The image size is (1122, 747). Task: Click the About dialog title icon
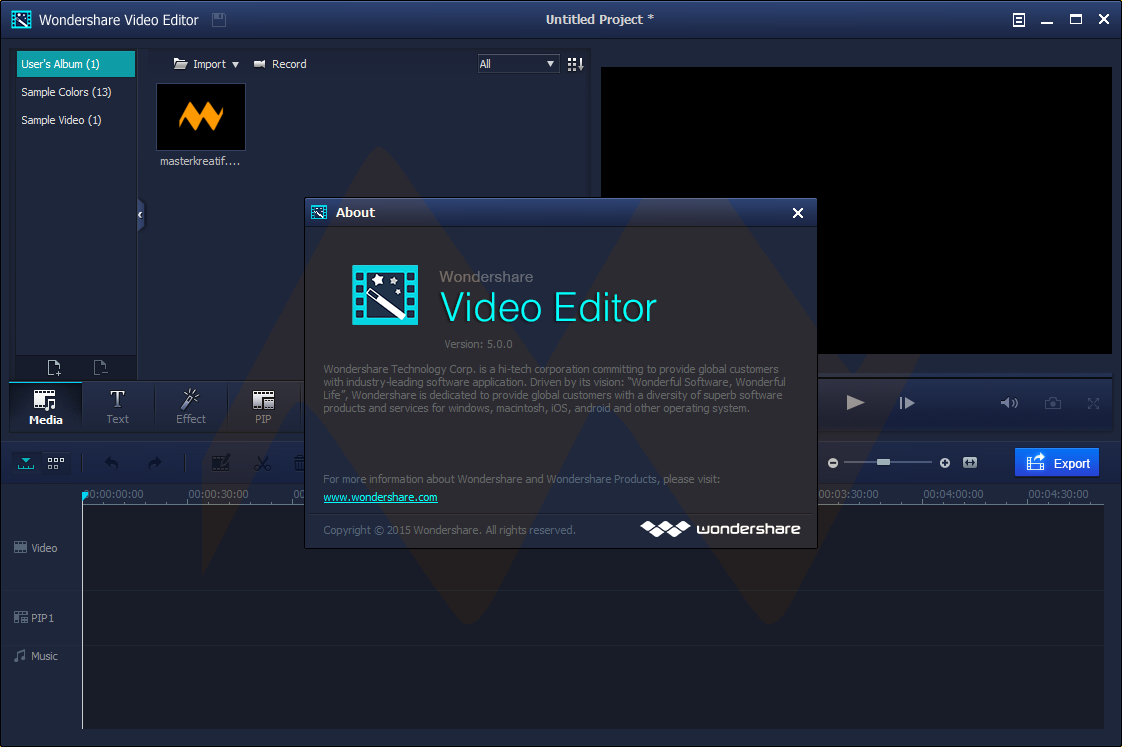pos(319,213)
